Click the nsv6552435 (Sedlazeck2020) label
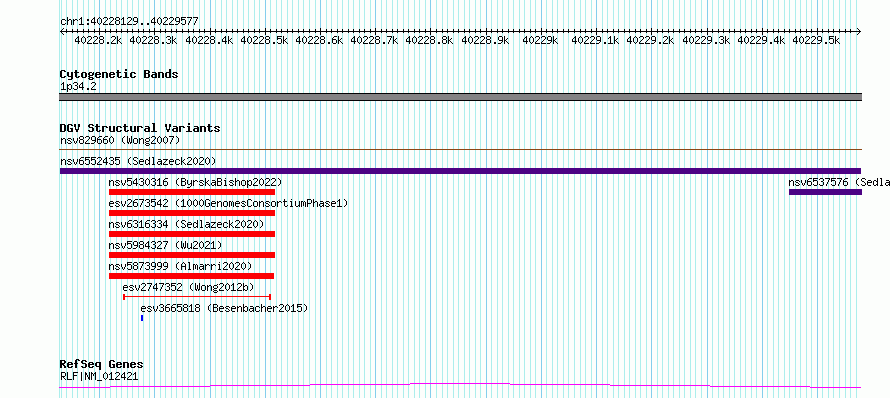890x398 pixels. pos(138,161)
